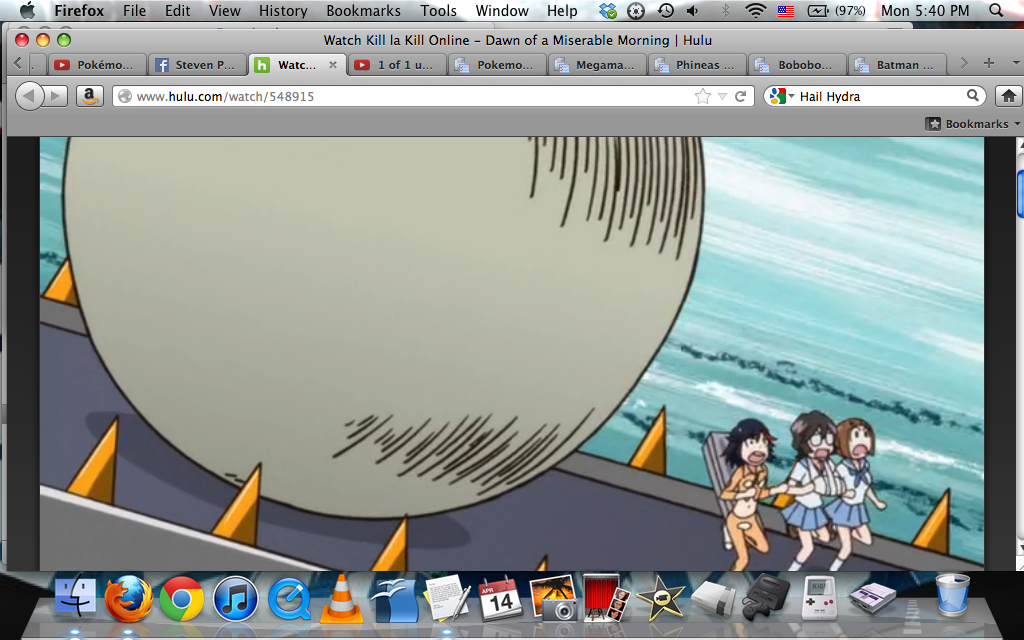Close the Hulu Watc... tab
This screenshot has height=640, width=1024.
click(332, 65)
